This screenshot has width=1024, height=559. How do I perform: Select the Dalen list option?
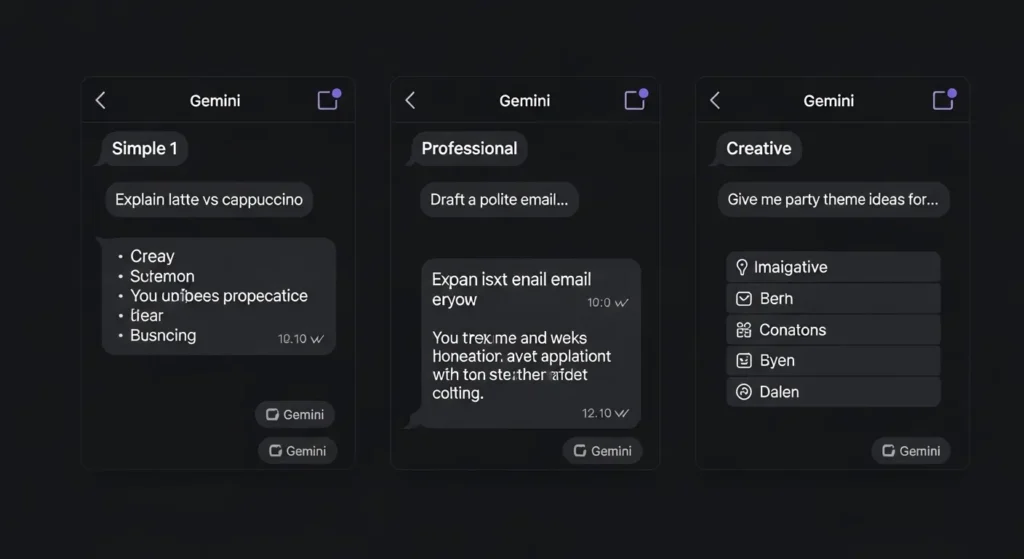click(x=833, y=392)
